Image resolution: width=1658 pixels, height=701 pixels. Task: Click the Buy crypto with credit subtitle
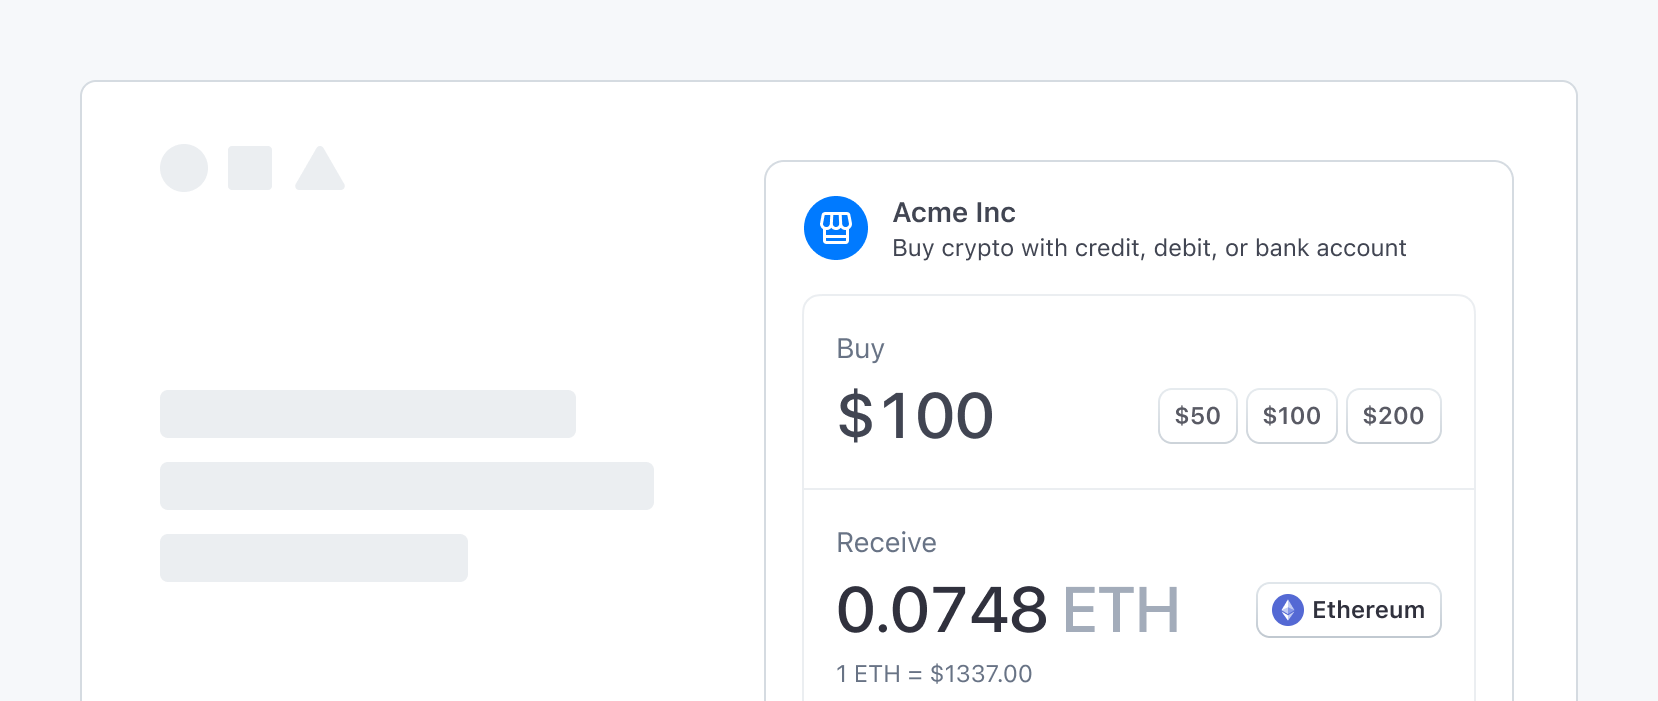pyautogui.click(x=1149, y=248)
